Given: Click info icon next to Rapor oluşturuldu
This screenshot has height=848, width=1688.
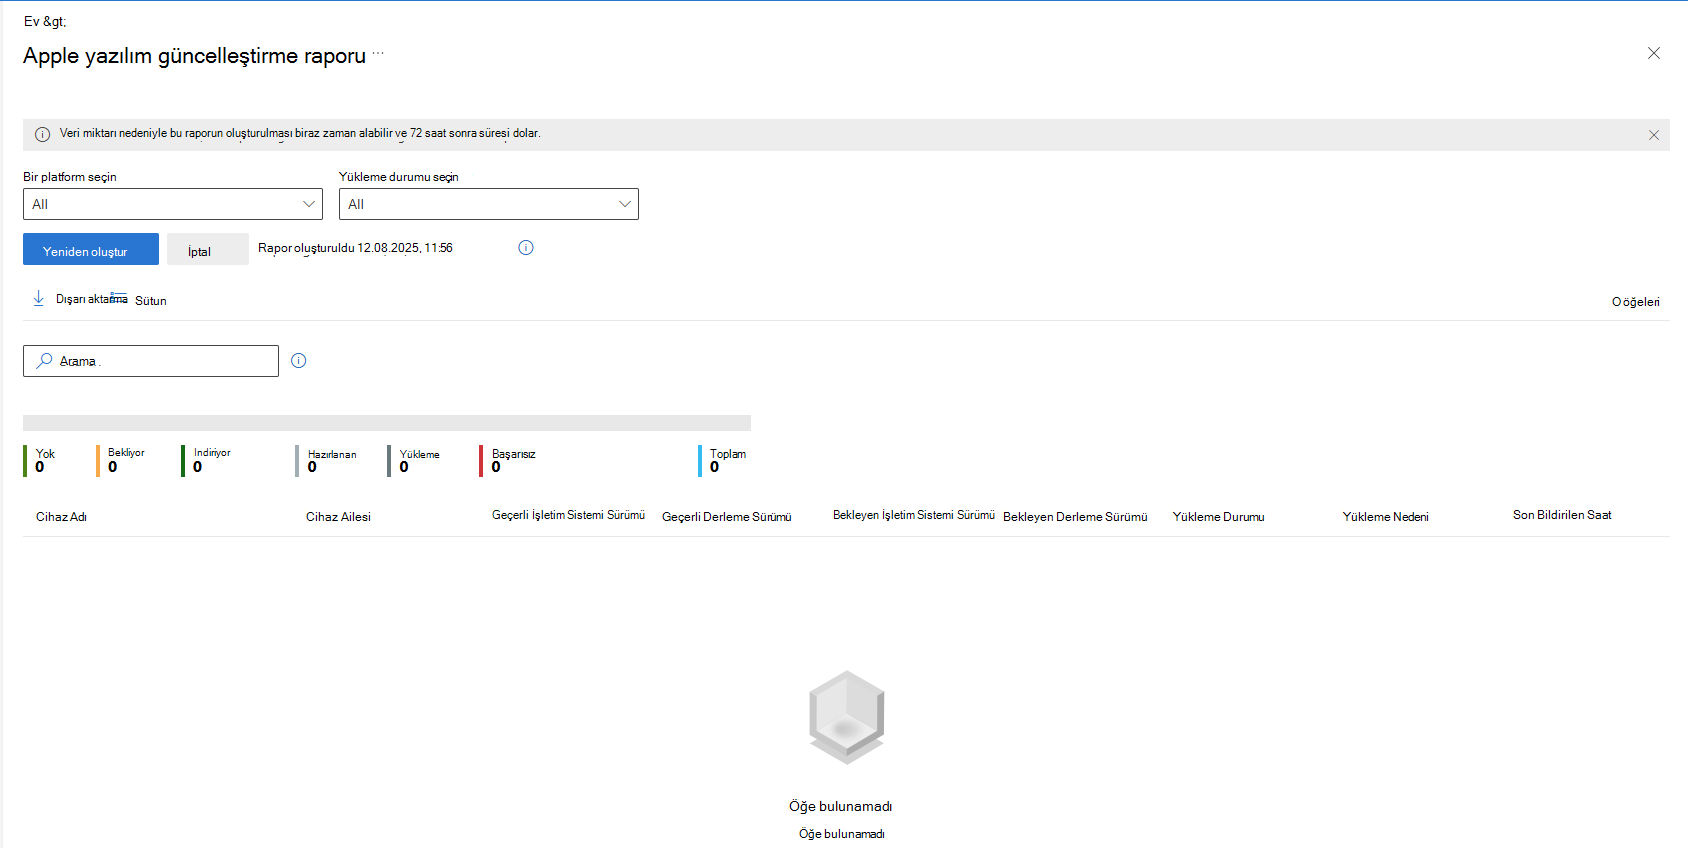Looking at the screenshot, I should coord(526,247).
